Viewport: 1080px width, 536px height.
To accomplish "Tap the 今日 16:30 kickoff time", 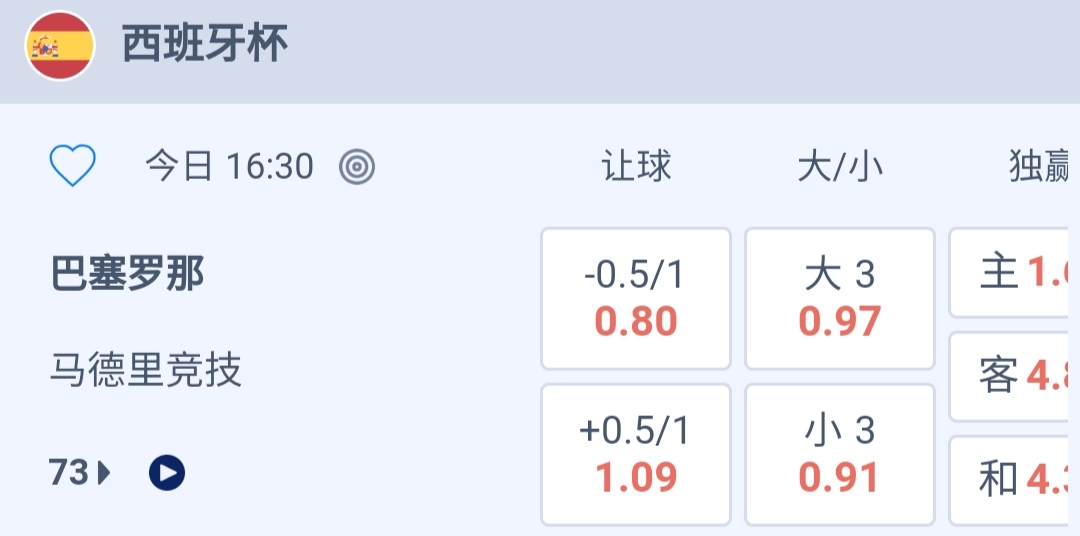I will click(x=229, y=167).
